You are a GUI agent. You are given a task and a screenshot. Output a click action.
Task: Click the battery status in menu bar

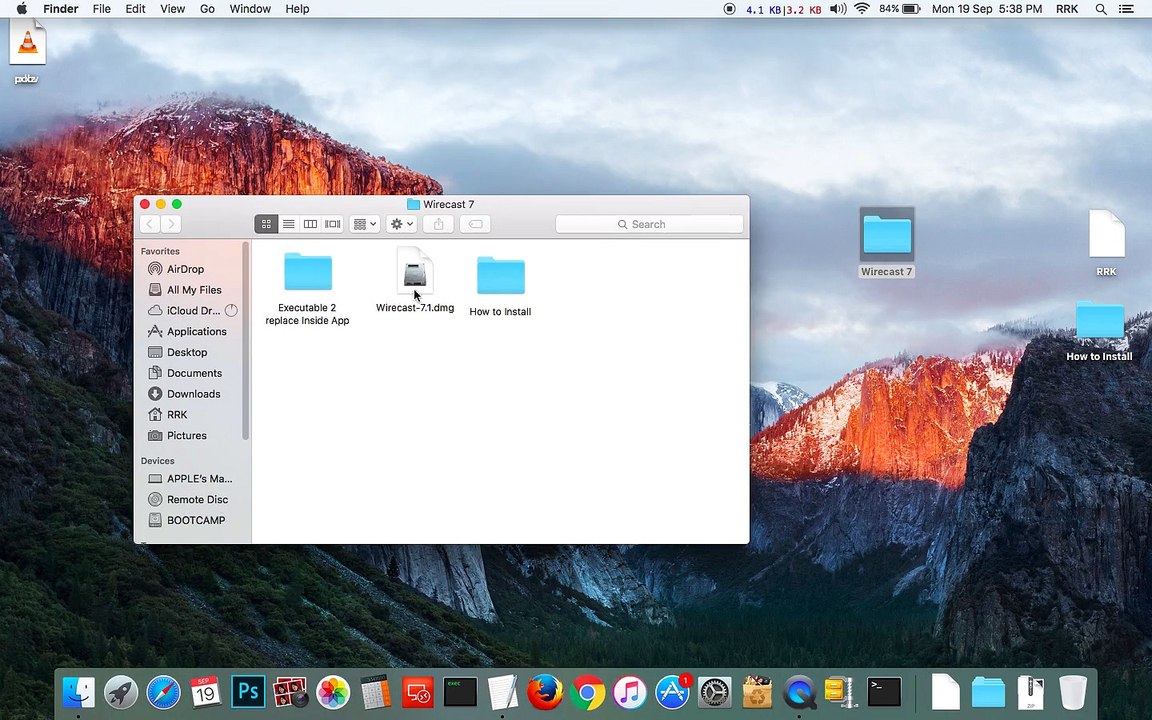click(x=899, y=9)
